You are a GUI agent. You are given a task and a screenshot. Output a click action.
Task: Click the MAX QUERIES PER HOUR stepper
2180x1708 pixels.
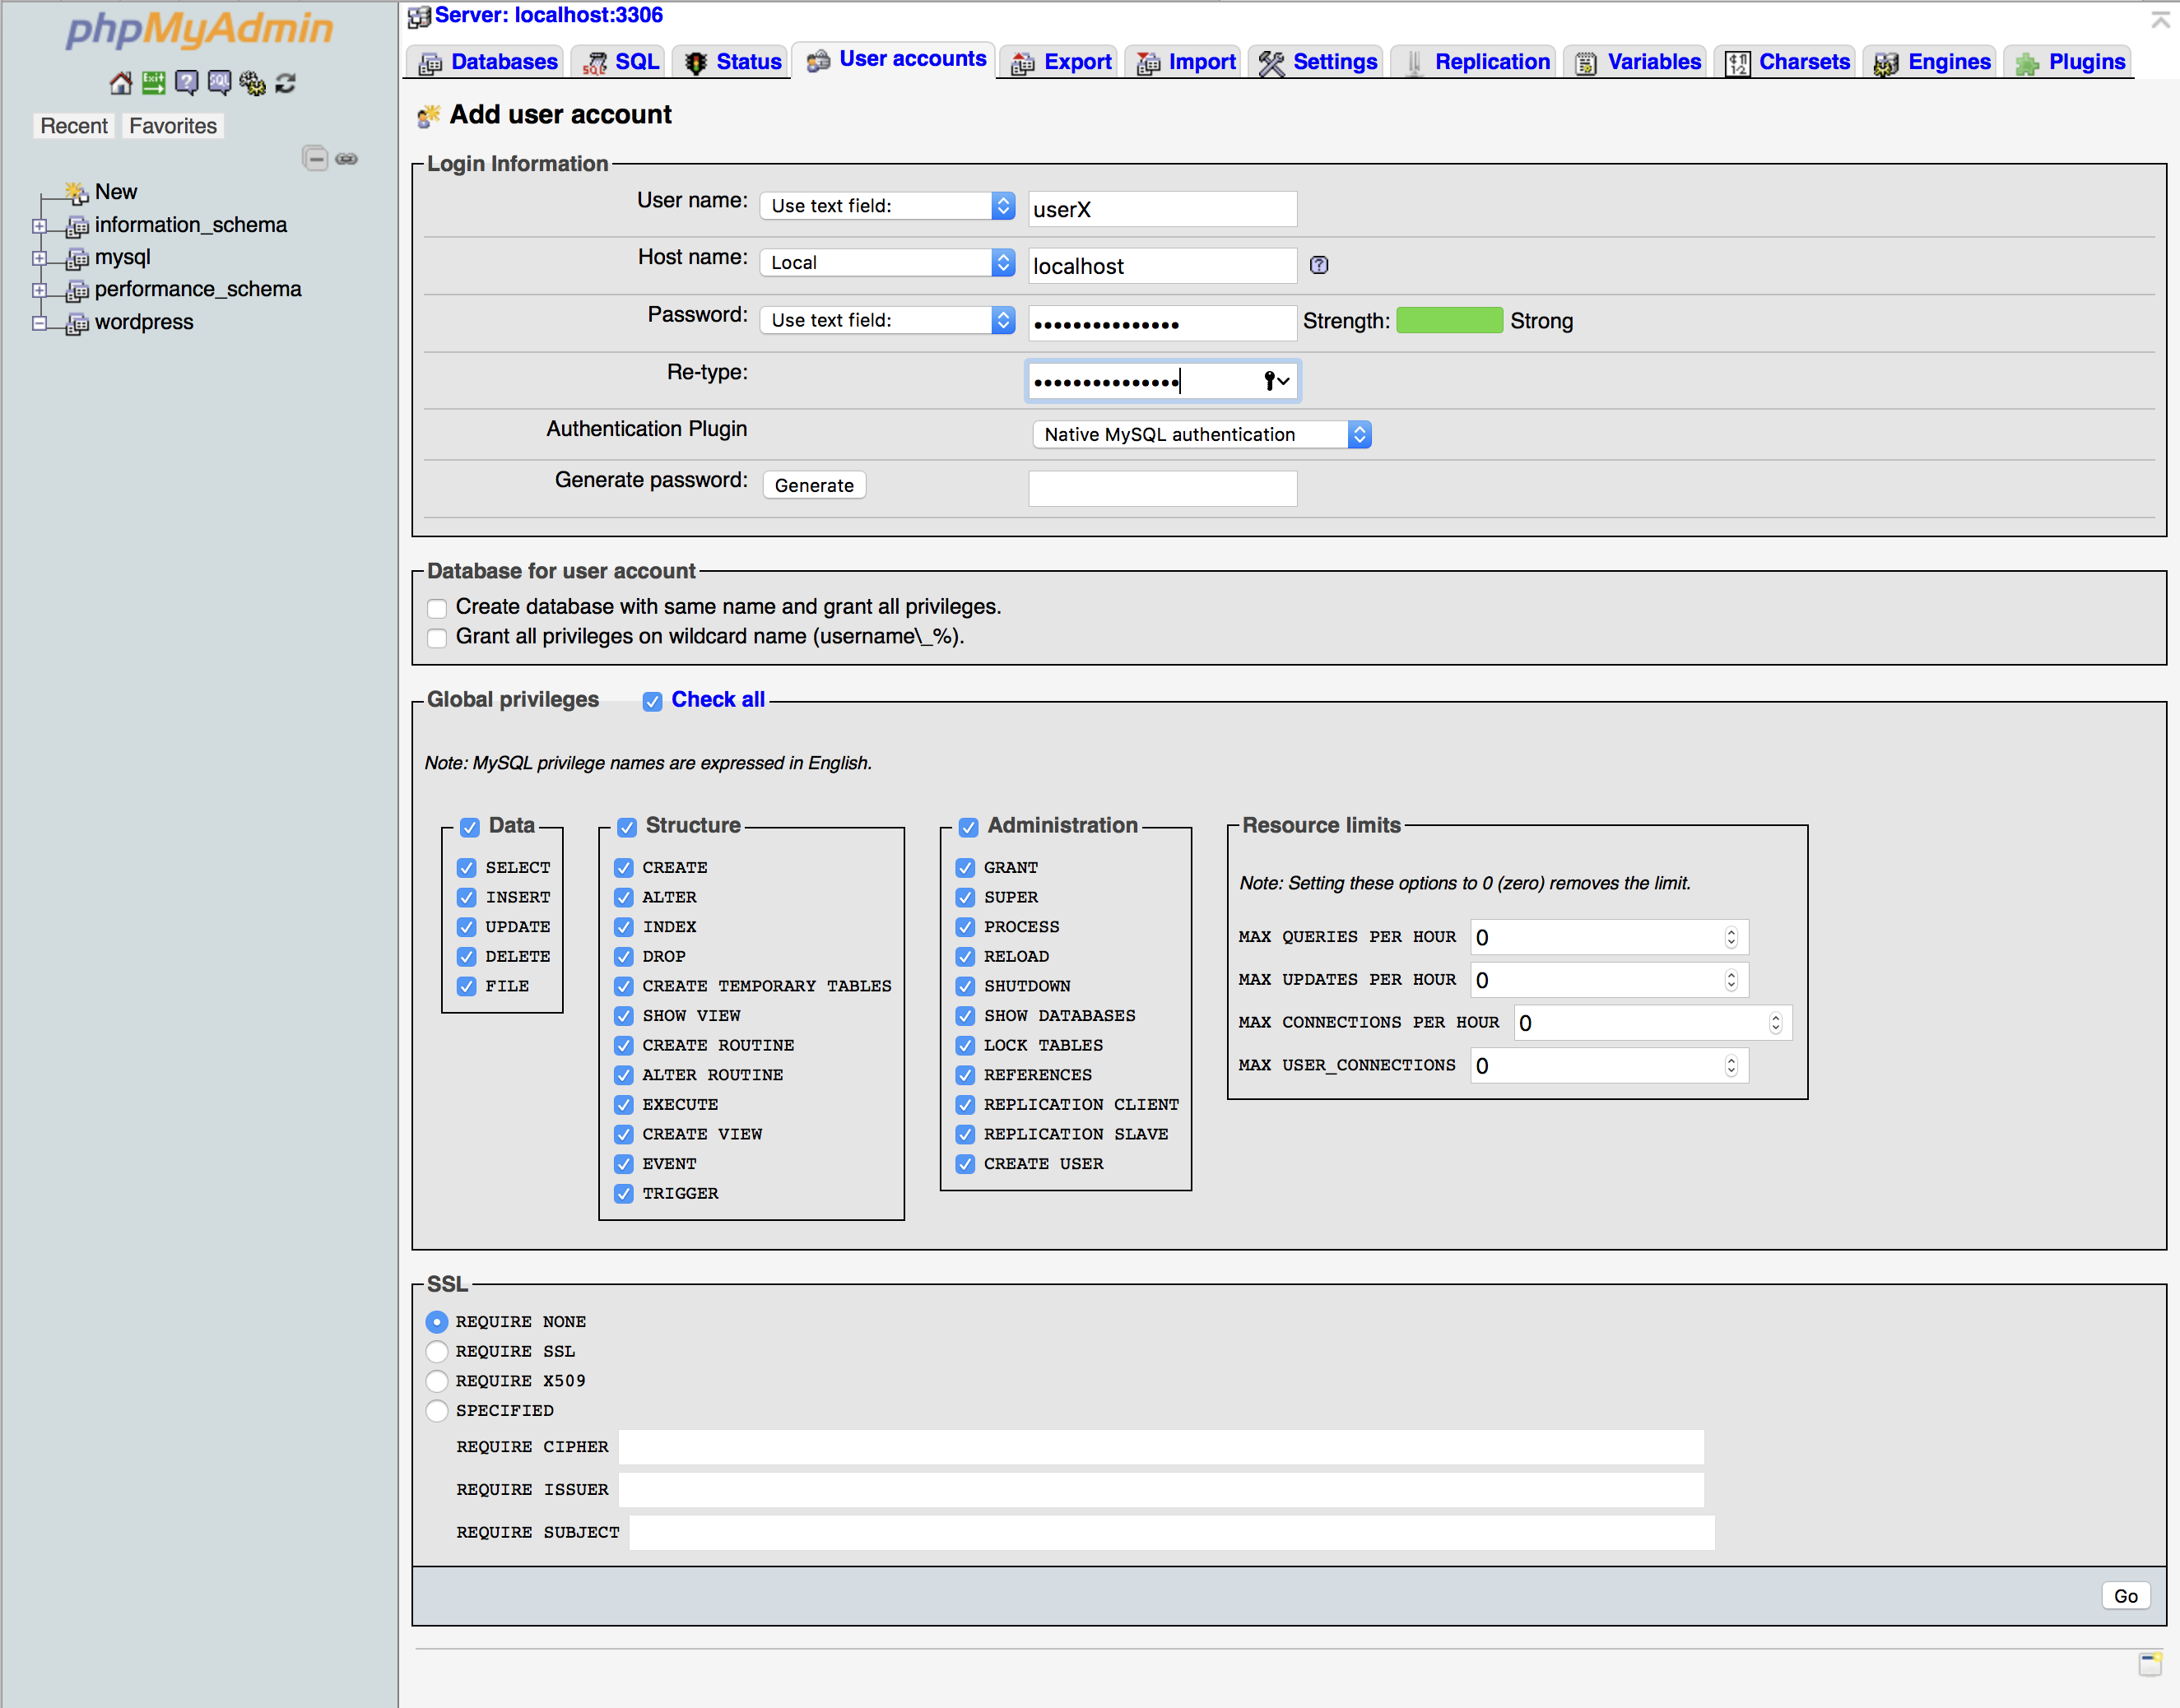[x=1731, y=938]
